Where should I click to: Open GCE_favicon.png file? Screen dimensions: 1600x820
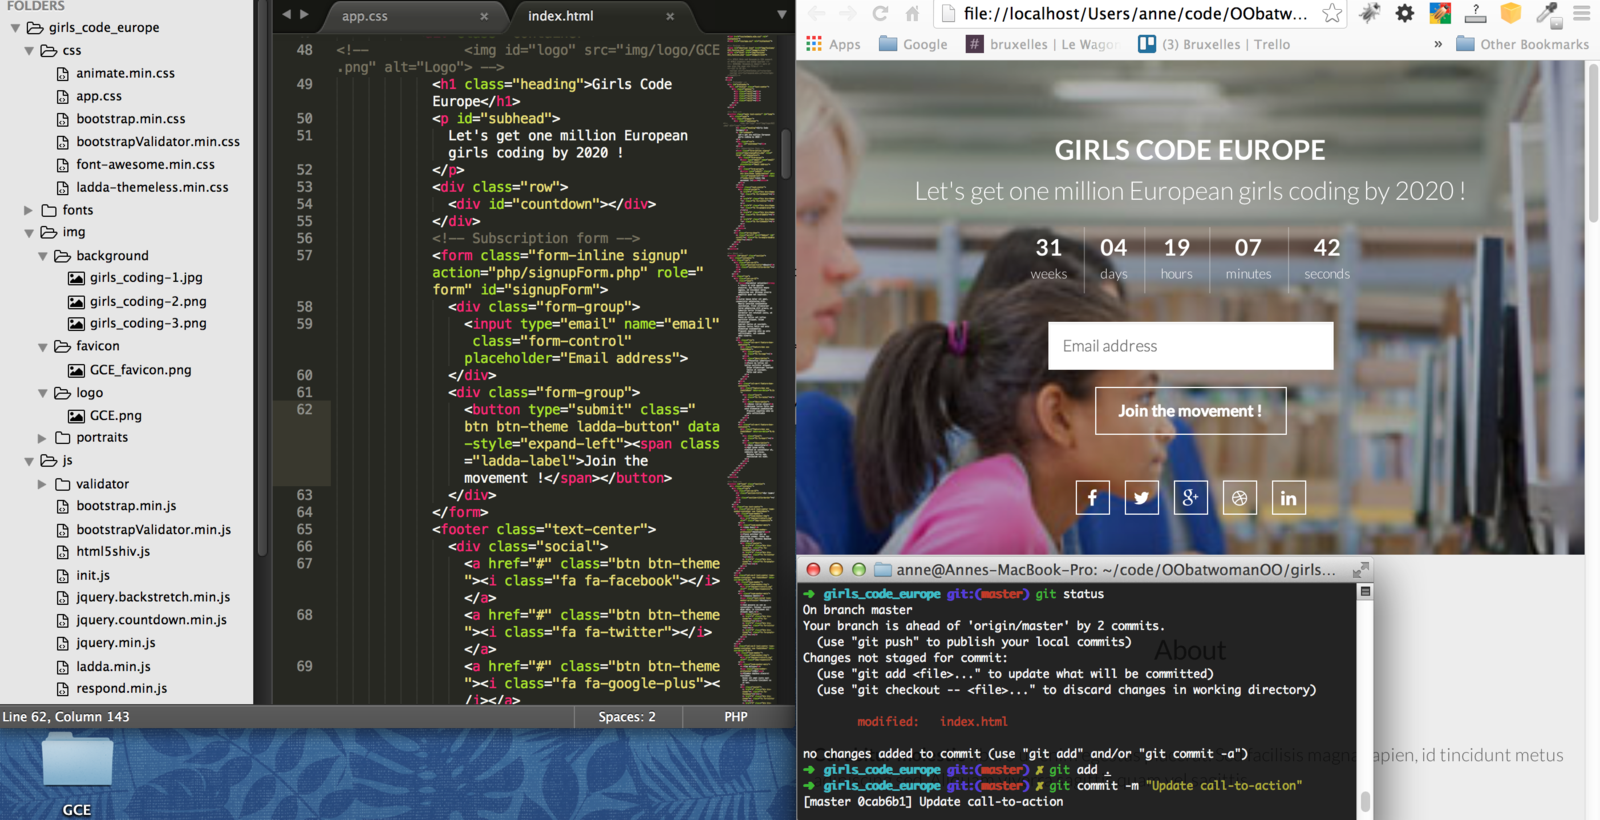click(141, 370)
